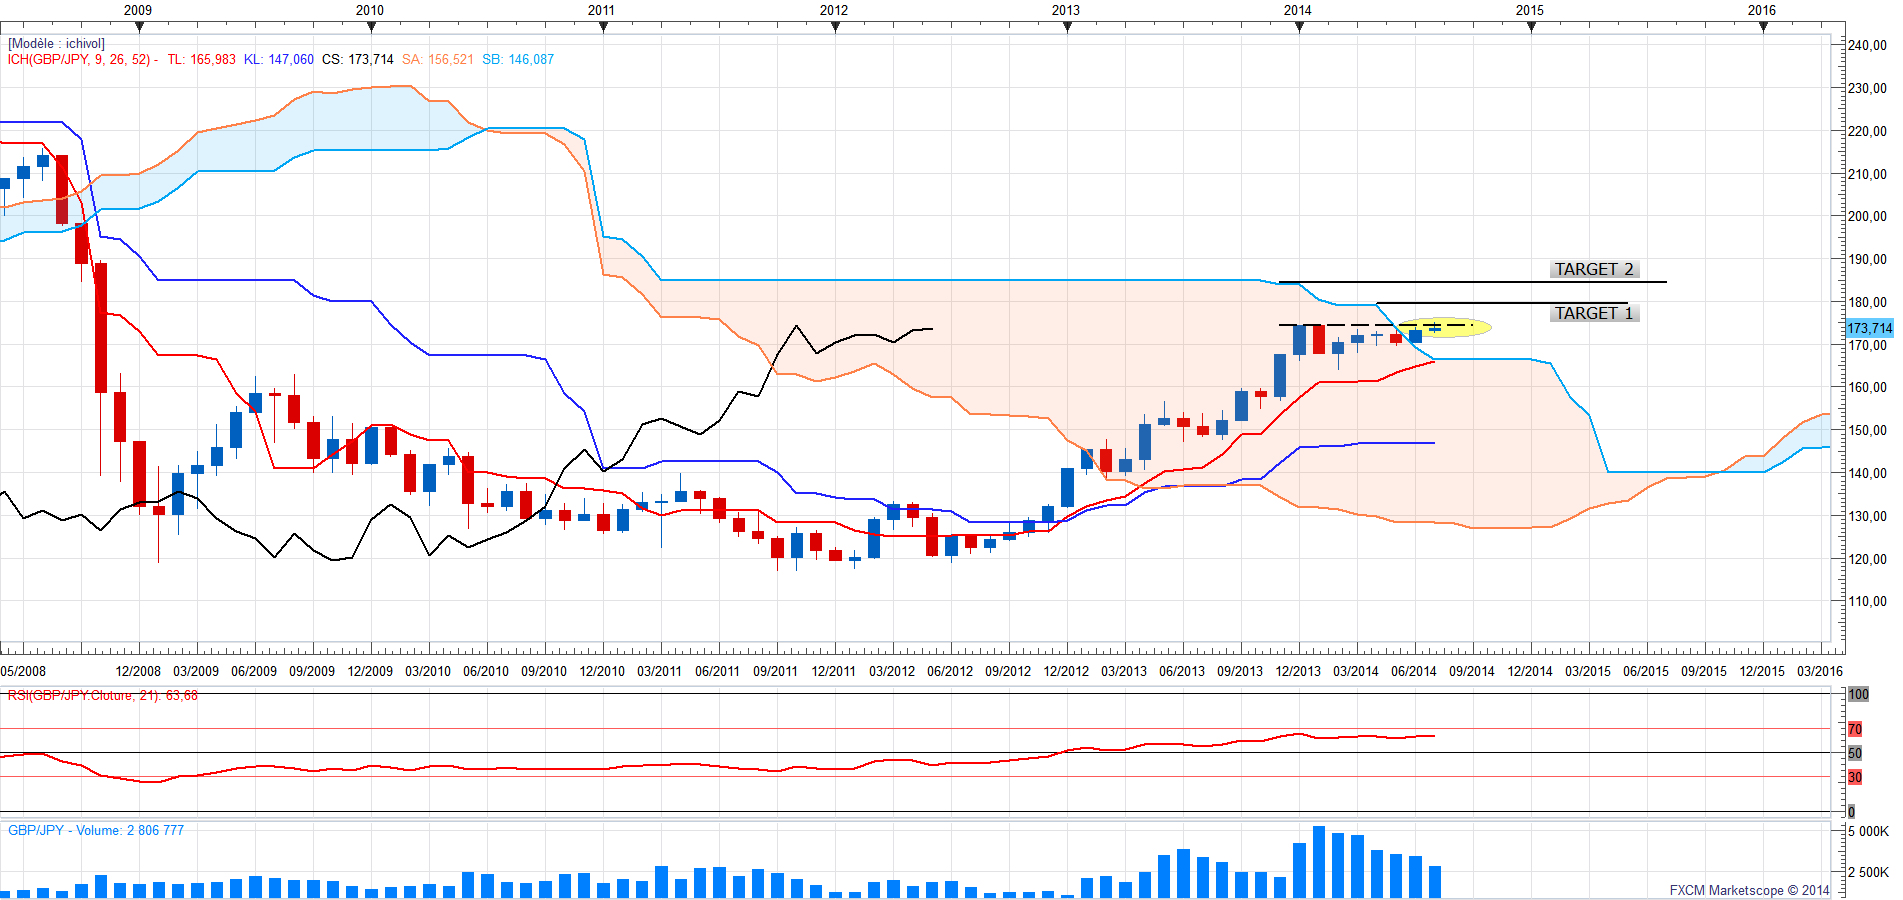Viewport: 1903px width, 900px height.
Task: Click the 2009 year marker triangle
Action: pos(139,27)
